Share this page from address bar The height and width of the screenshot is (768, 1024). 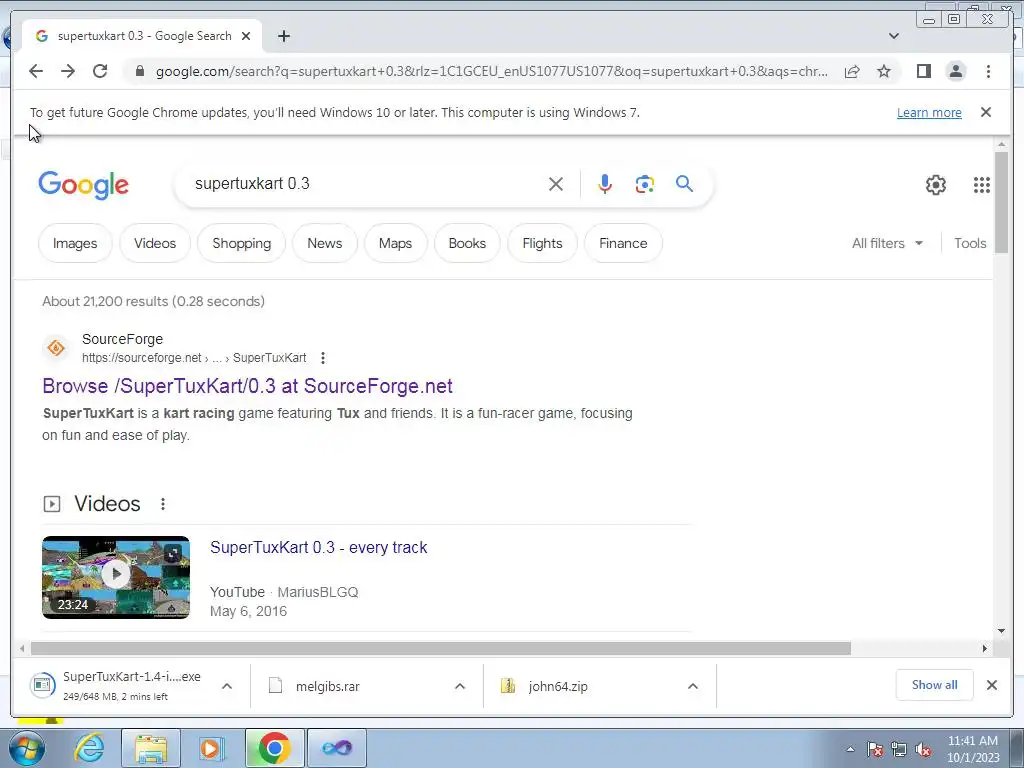pos(852,71)
